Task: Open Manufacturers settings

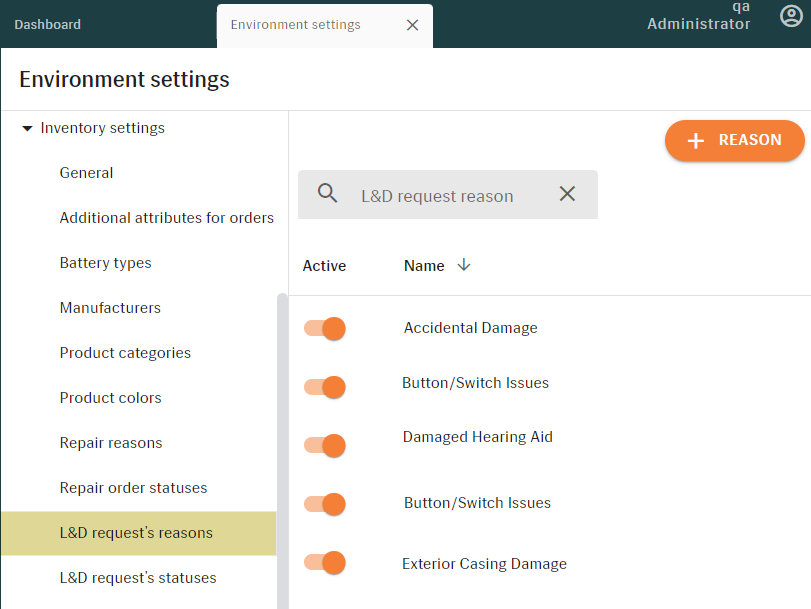Action: 110,308
